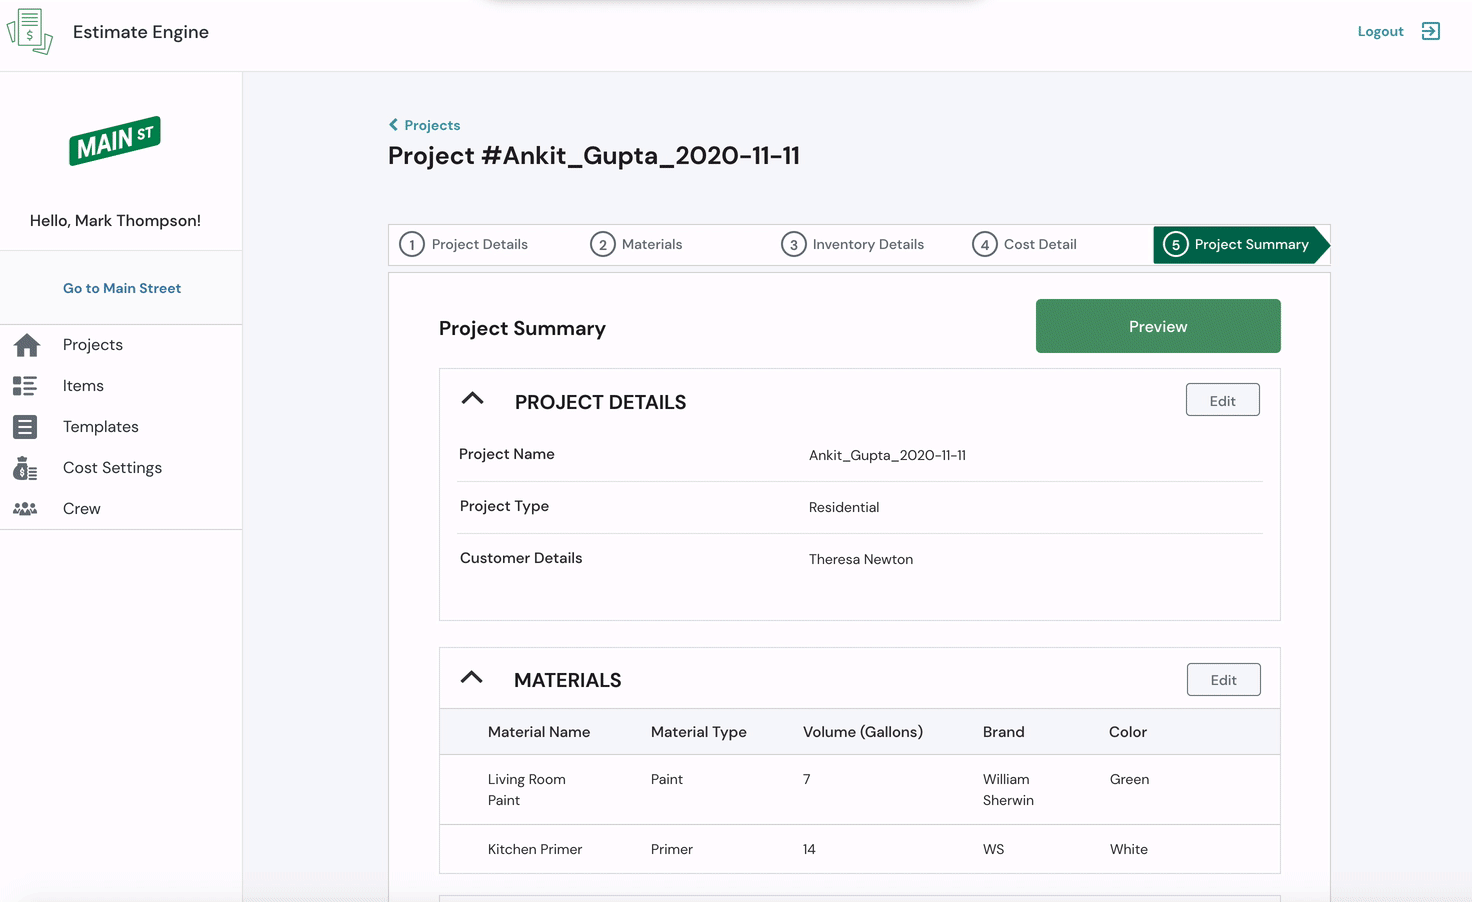Click the back chevron beside Projects breadcrumb
The width and height of the screenshot is (1472, 902).
click(x=393, y=125)
